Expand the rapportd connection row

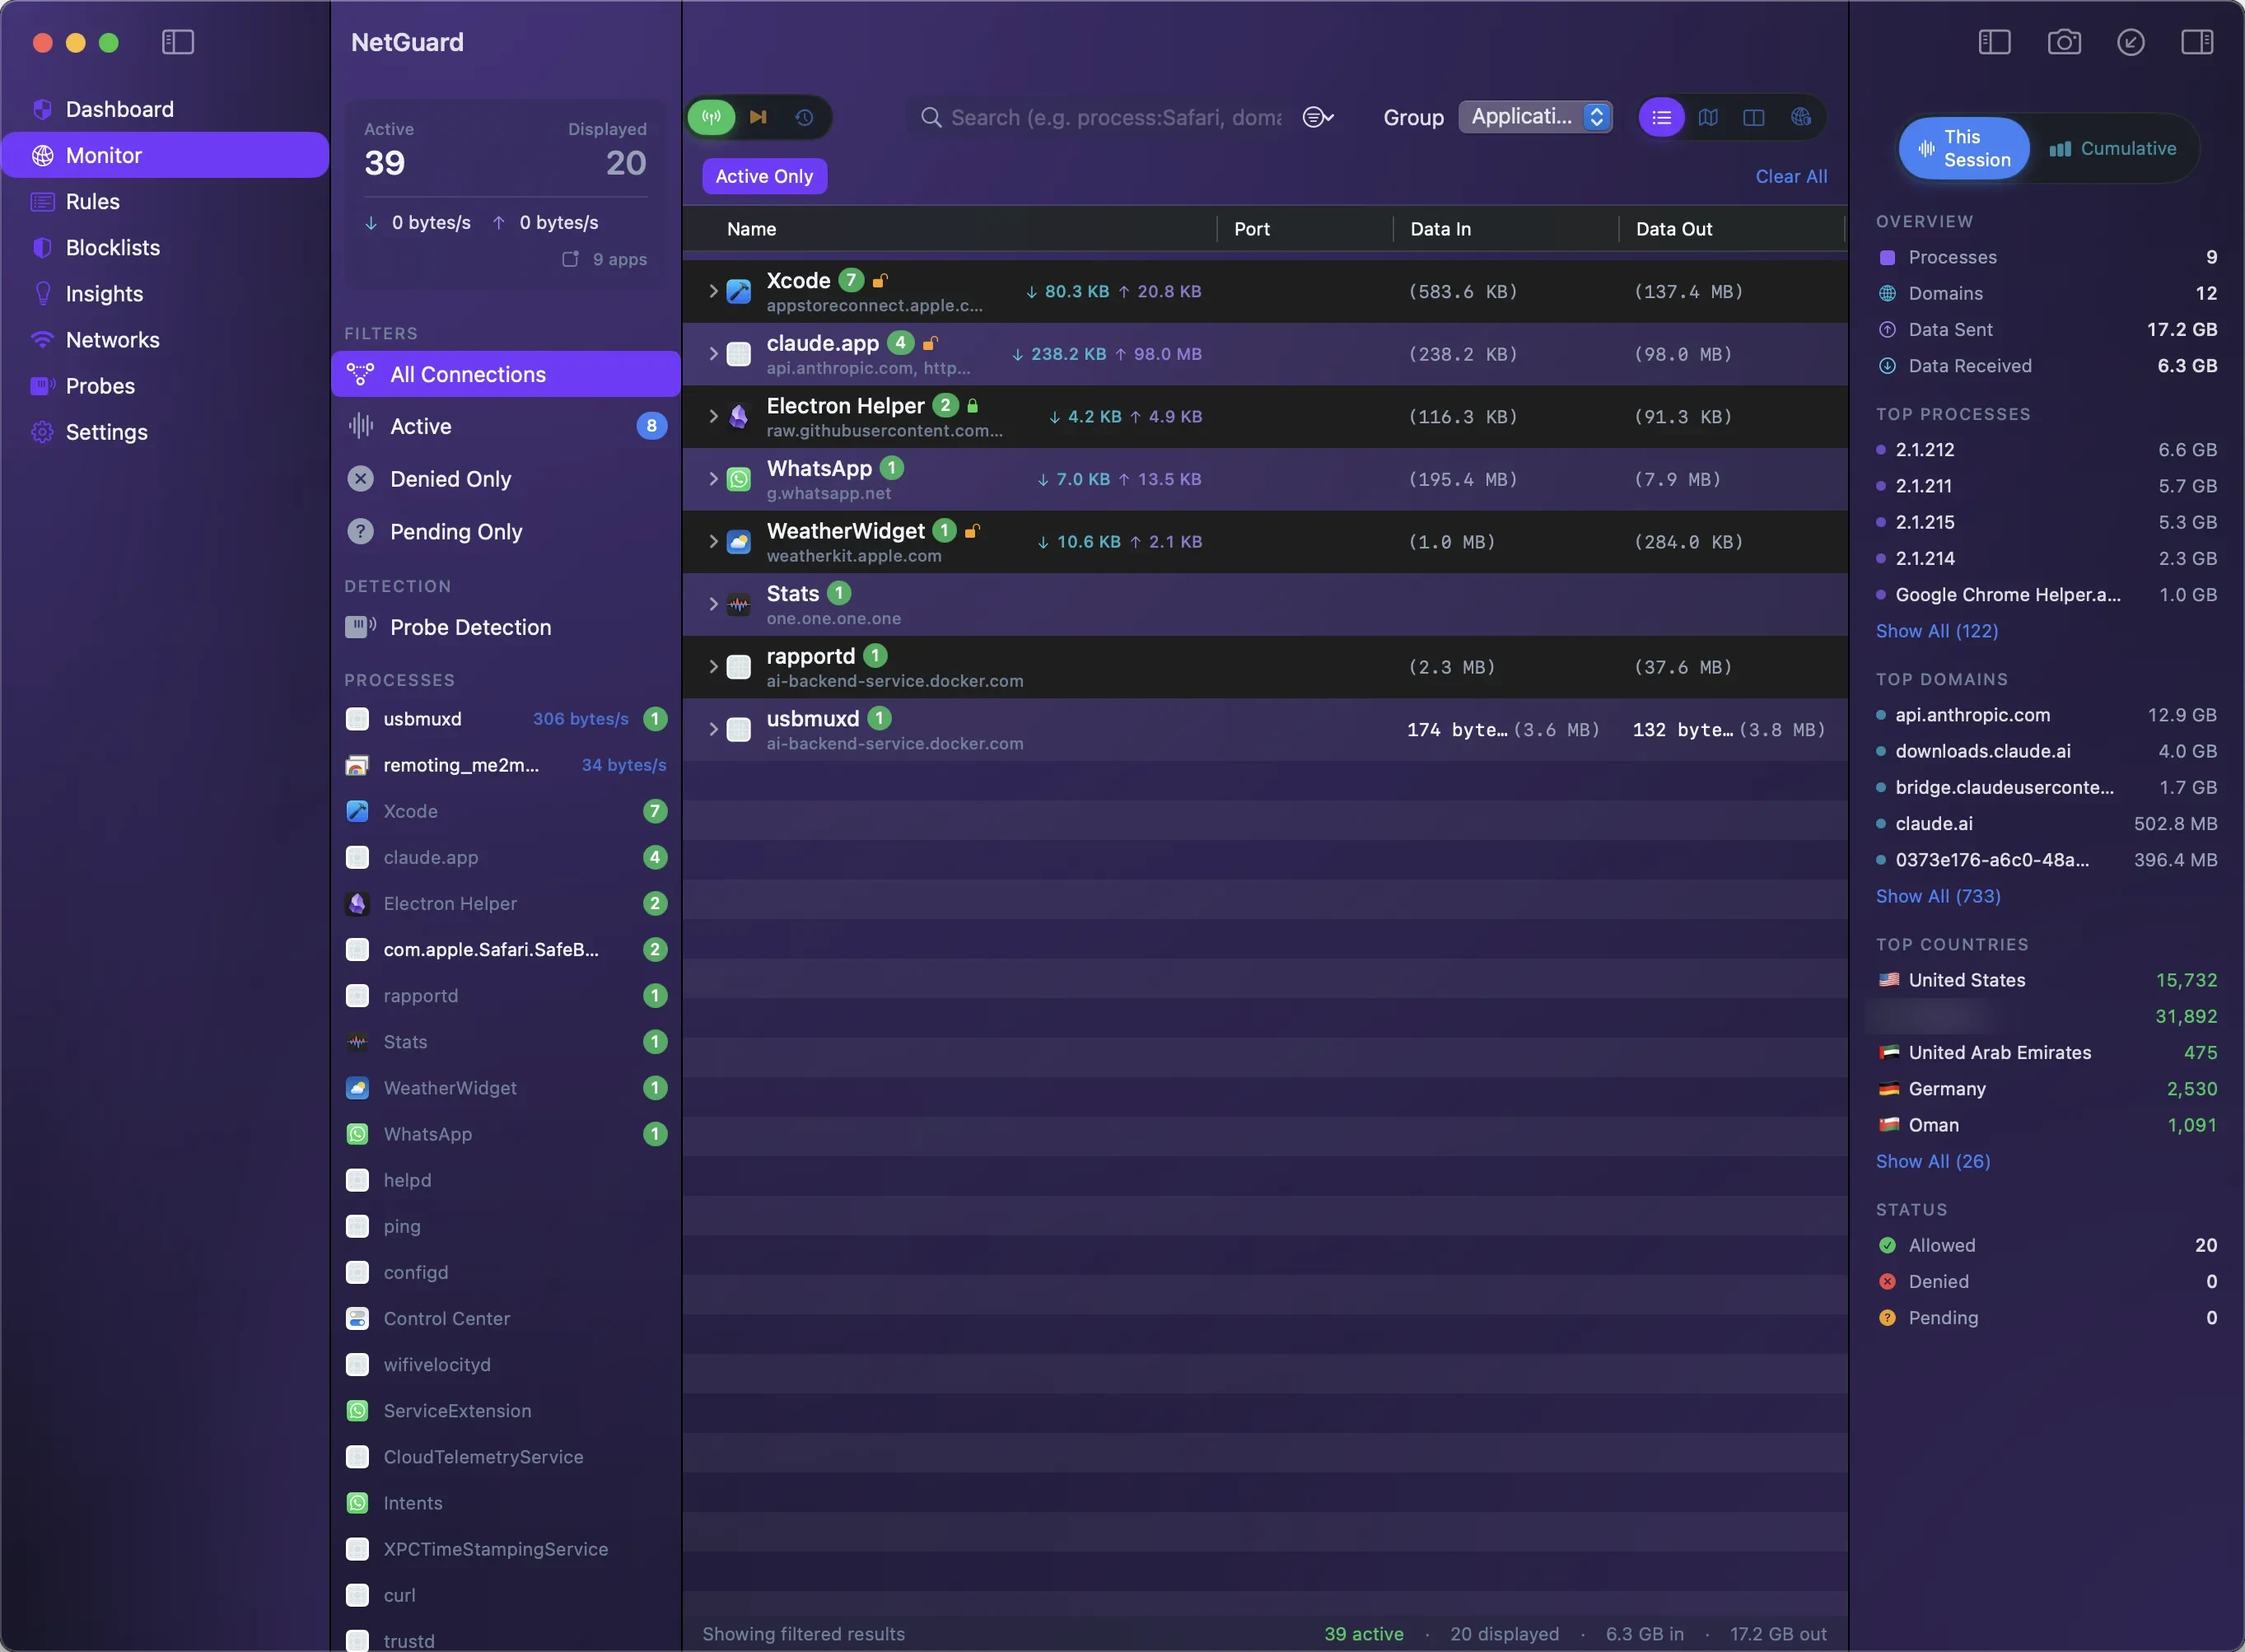pos(713,666)
